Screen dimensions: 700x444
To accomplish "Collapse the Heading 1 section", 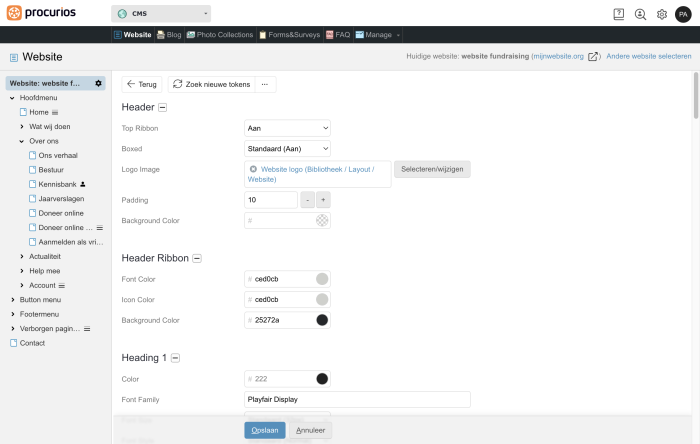I will pyautogui.click(x=175, y=358).
